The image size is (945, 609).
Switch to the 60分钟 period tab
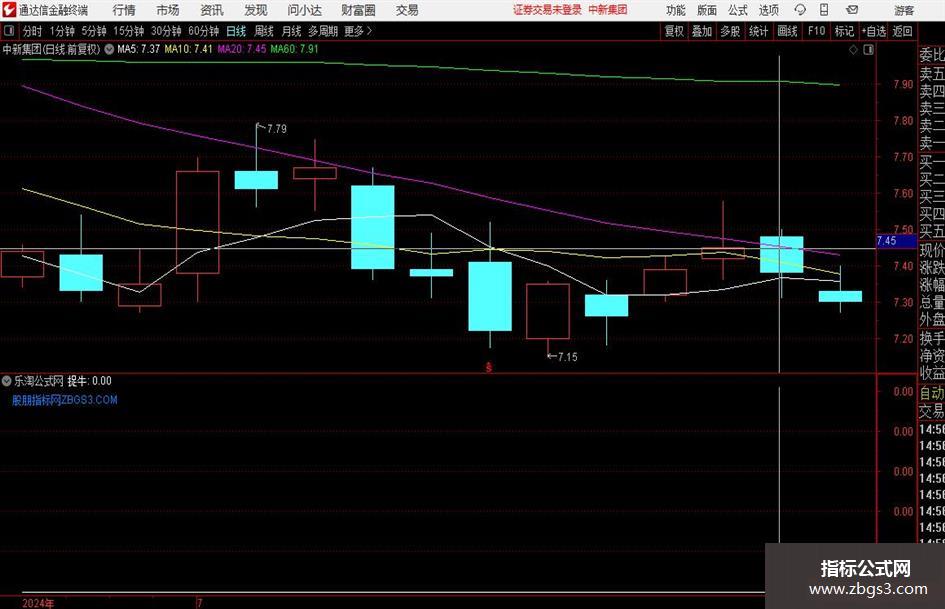[203, 31]
